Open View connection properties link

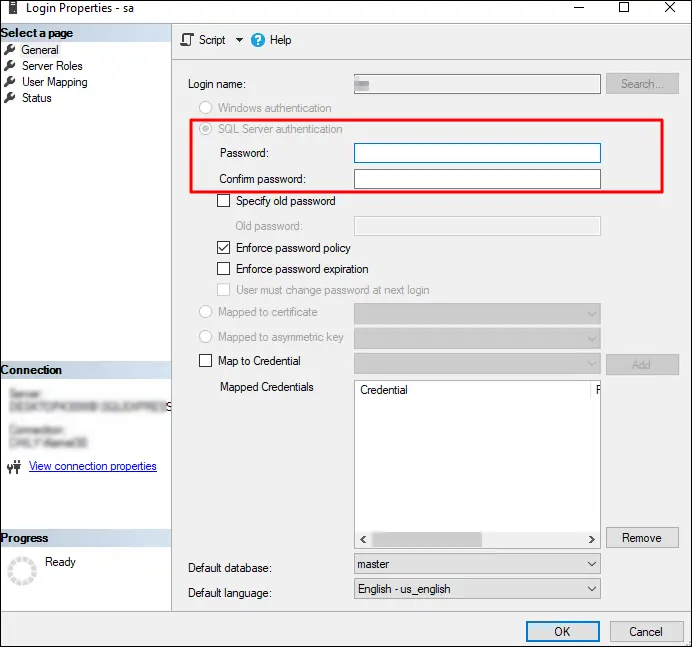(x=93, y=466)
